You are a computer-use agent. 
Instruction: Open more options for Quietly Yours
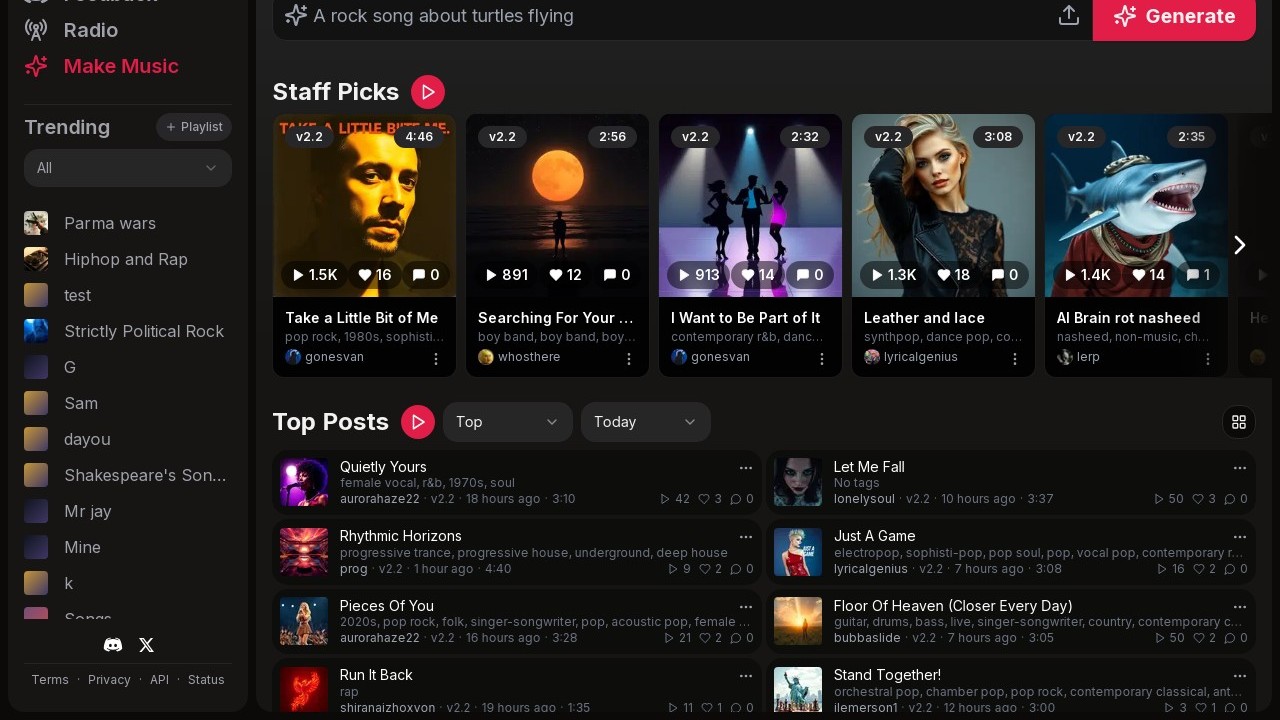click(745, 467)
